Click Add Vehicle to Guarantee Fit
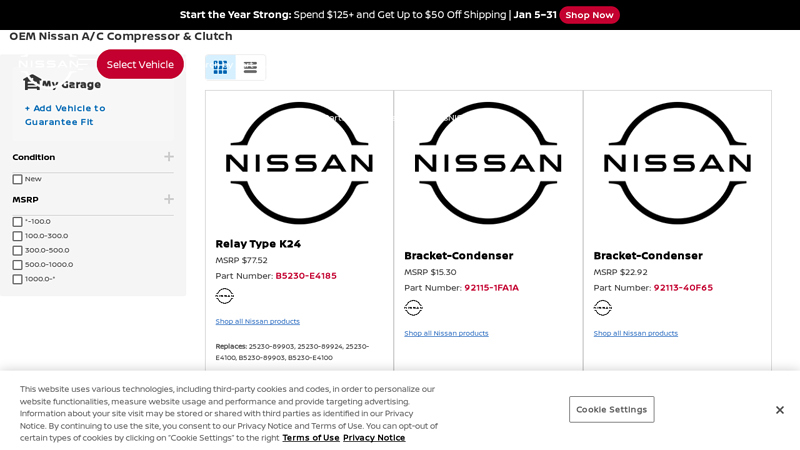800x450 pixels. (x=65, y=115)
